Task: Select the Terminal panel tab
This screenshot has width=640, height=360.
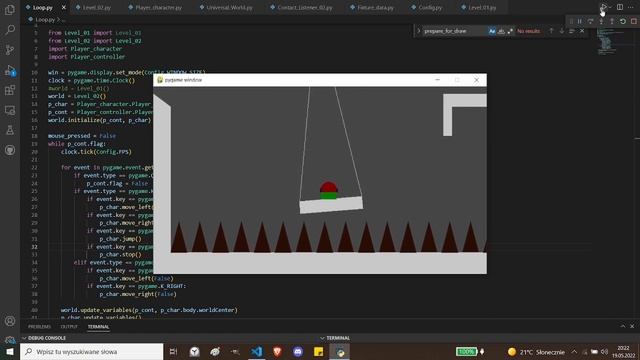Action: pyautogui.click(x=98, y=327)
